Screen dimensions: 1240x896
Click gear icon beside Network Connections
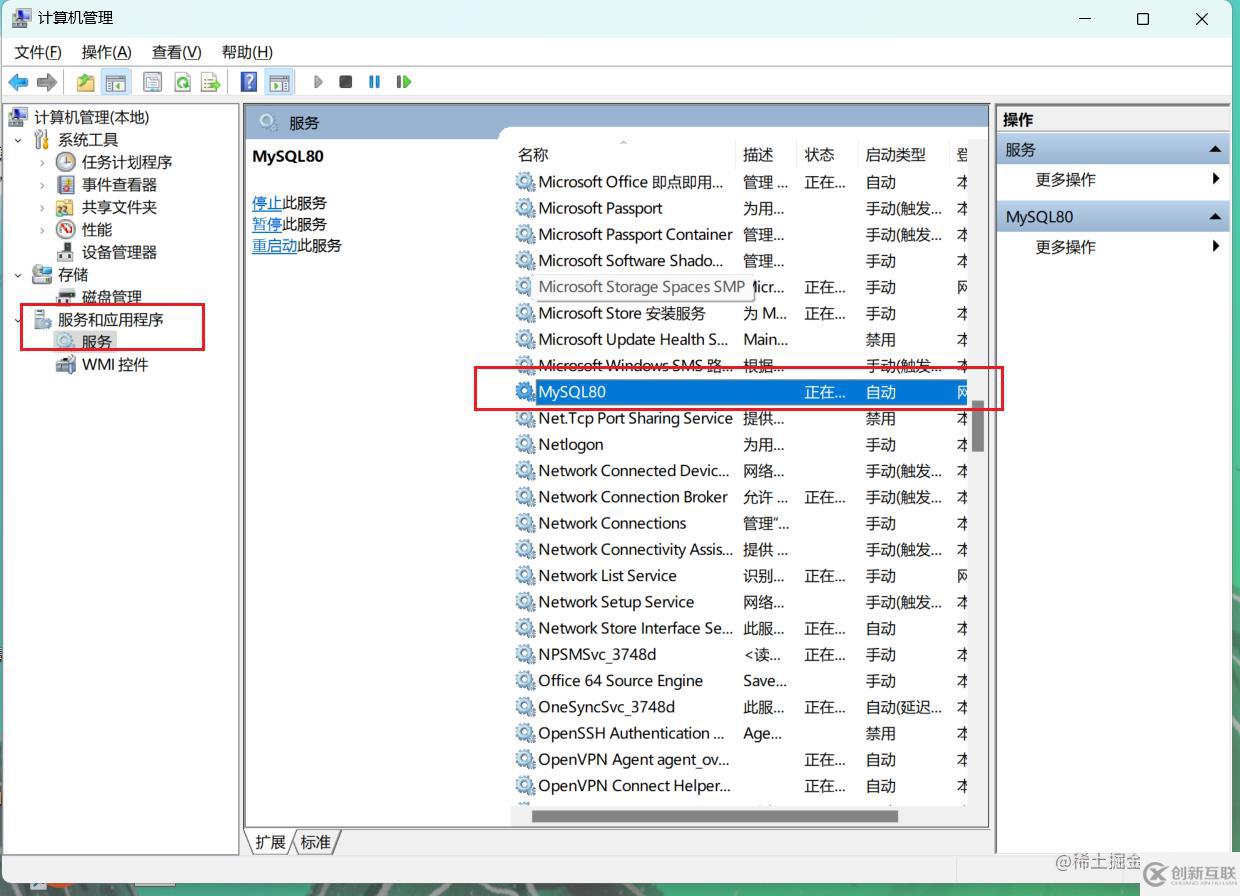[x=525, y=523]
